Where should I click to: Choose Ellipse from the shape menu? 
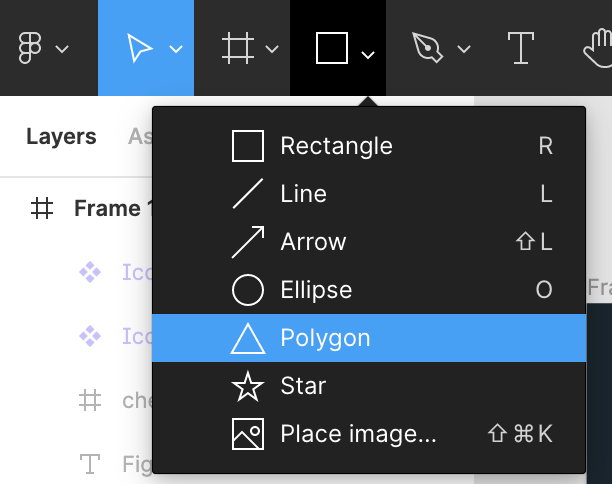316,290
